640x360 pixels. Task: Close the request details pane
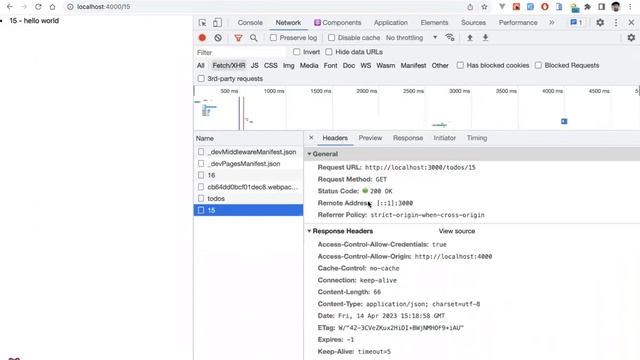click(311, 138)
